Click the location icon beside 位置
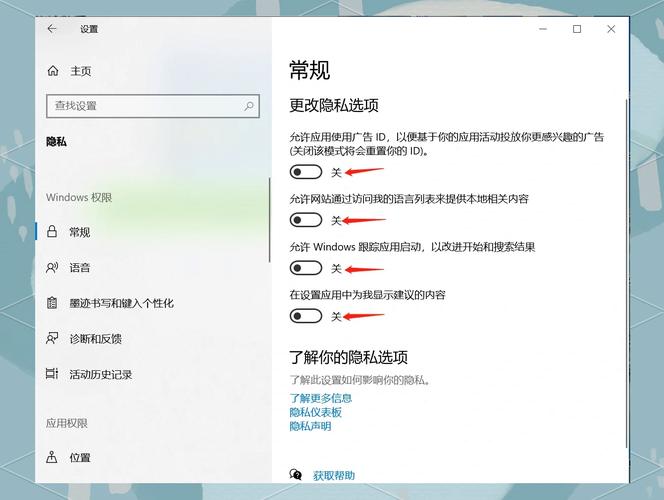 tap(52, 457)
